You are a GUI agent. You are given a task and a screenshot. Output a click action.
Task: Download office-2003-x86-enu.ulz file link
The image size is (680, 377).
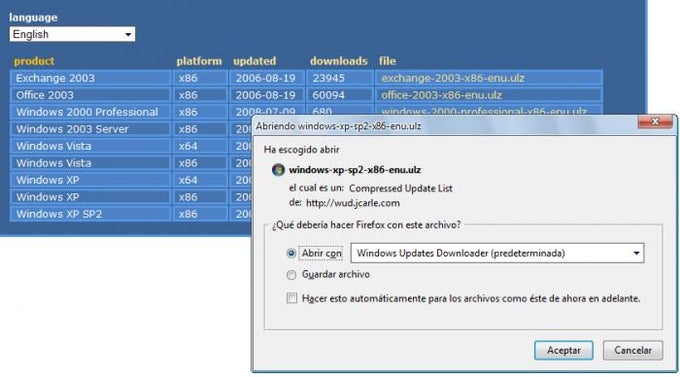441,95
